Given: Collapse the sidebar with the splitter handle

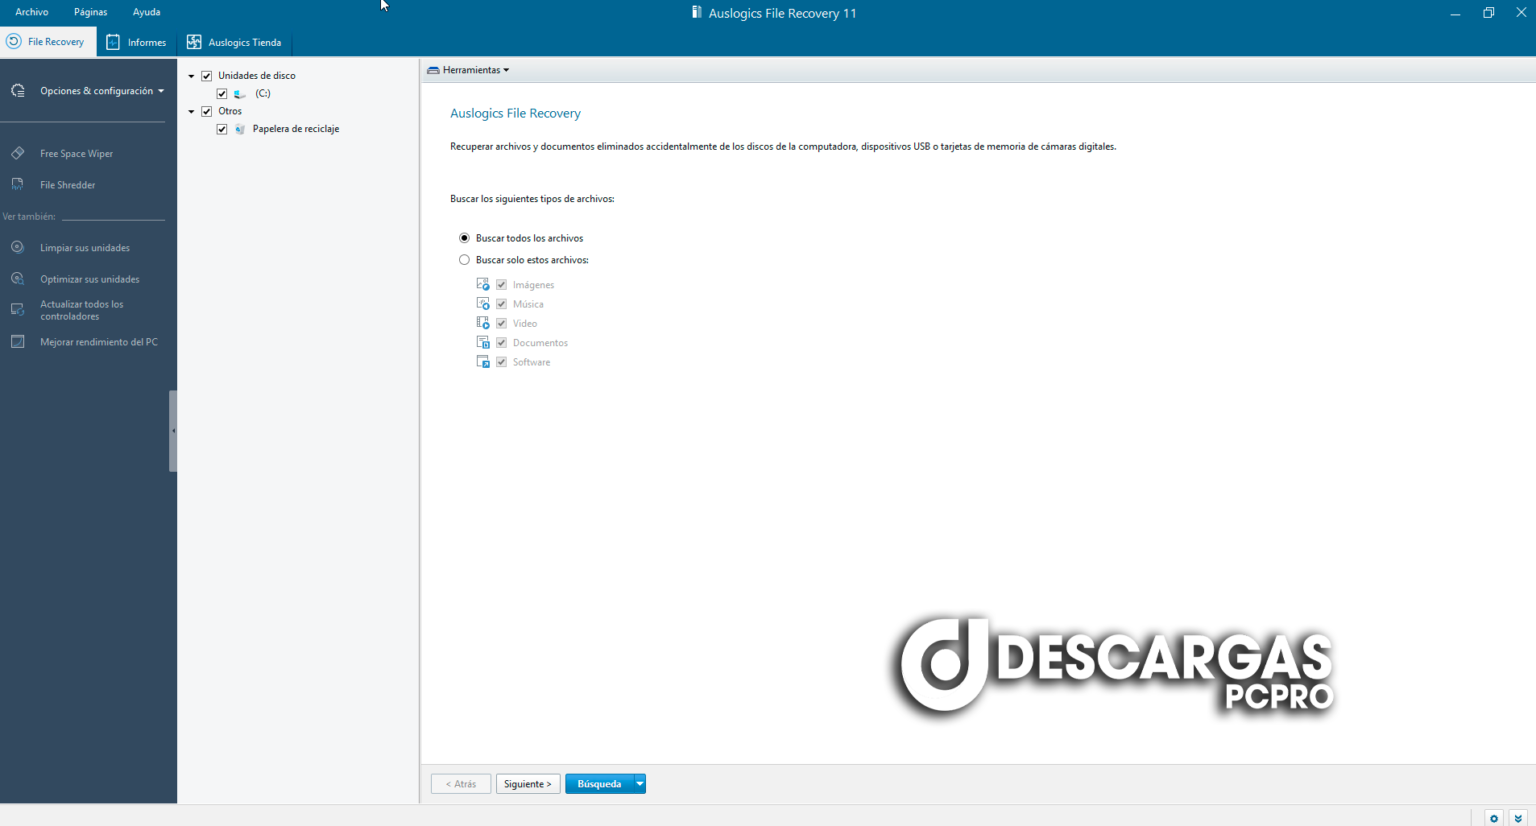Looking at the screenshot, I should click(x=173, y=431).
